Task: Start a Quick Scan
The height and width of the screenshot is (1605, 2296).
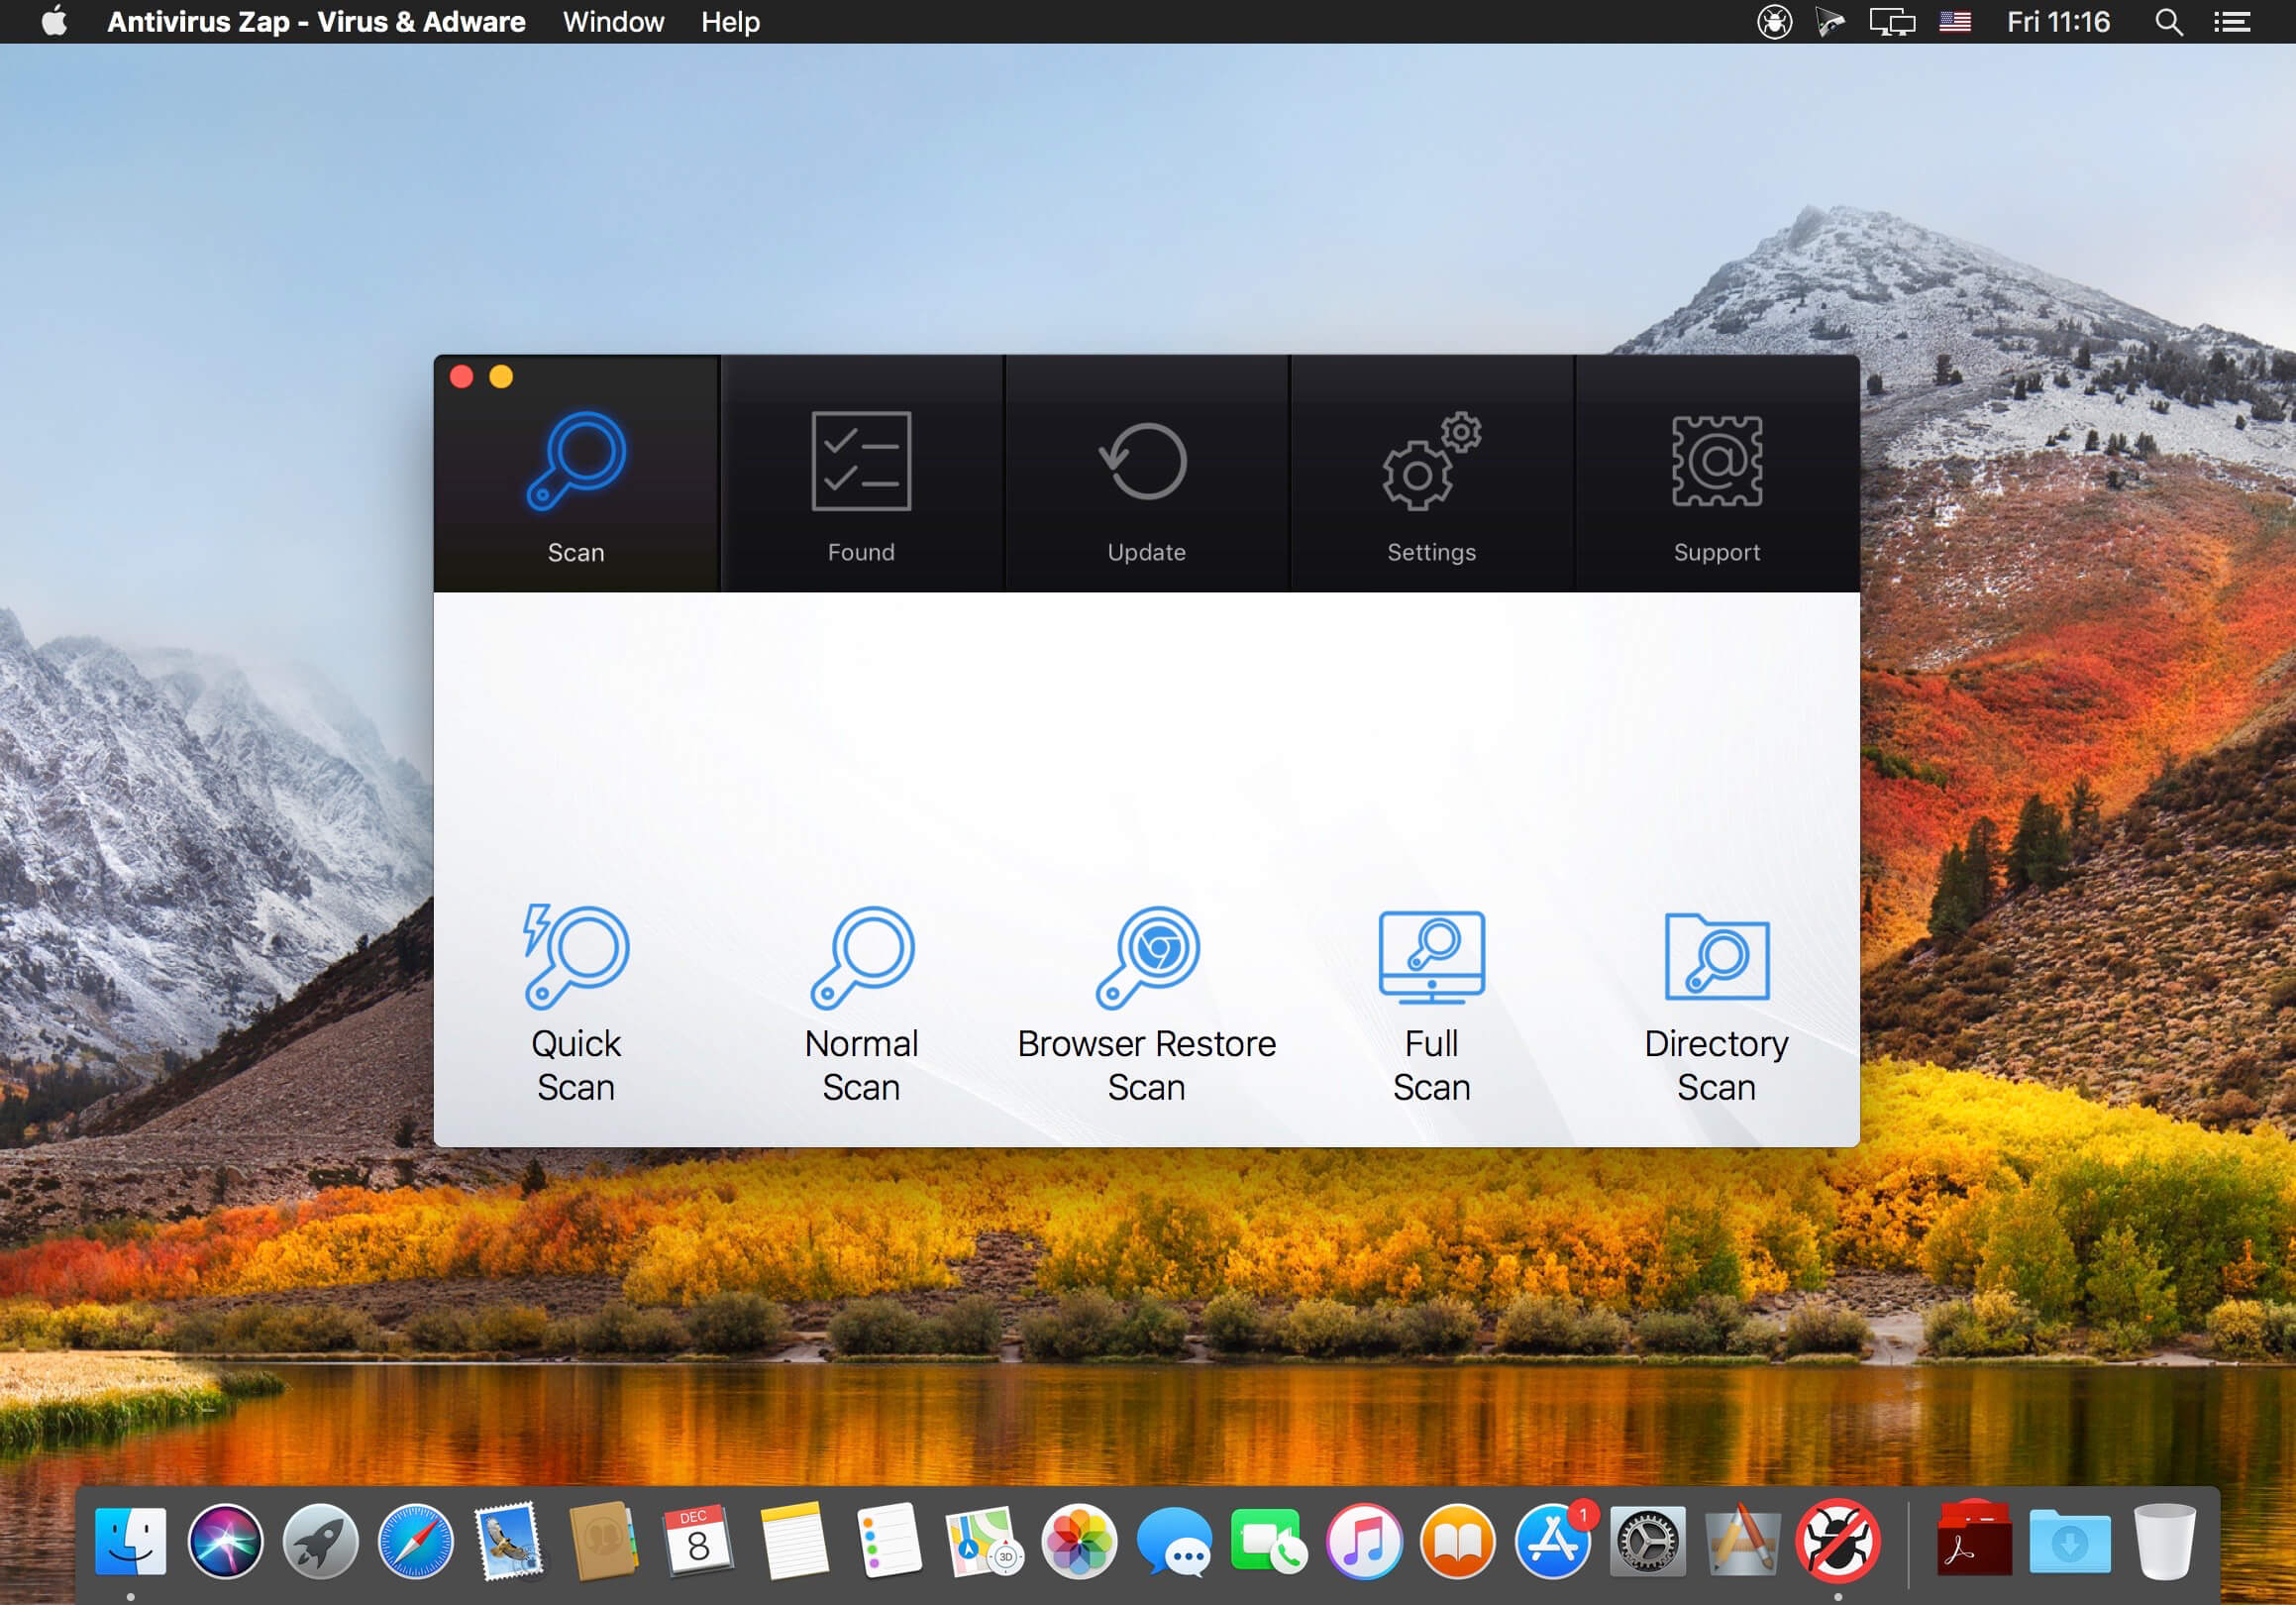Action: [x=576, y=1003]
